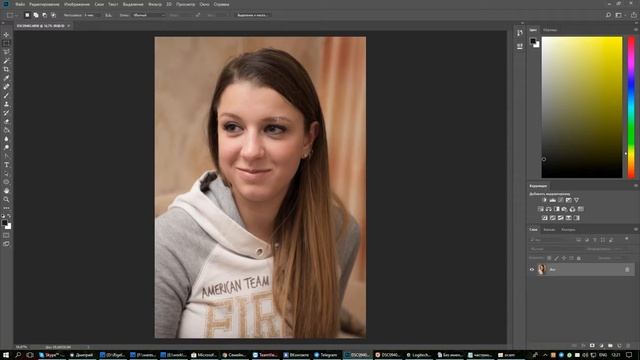
Task: Select the Magic Wand tool
Action: point(6,61)
